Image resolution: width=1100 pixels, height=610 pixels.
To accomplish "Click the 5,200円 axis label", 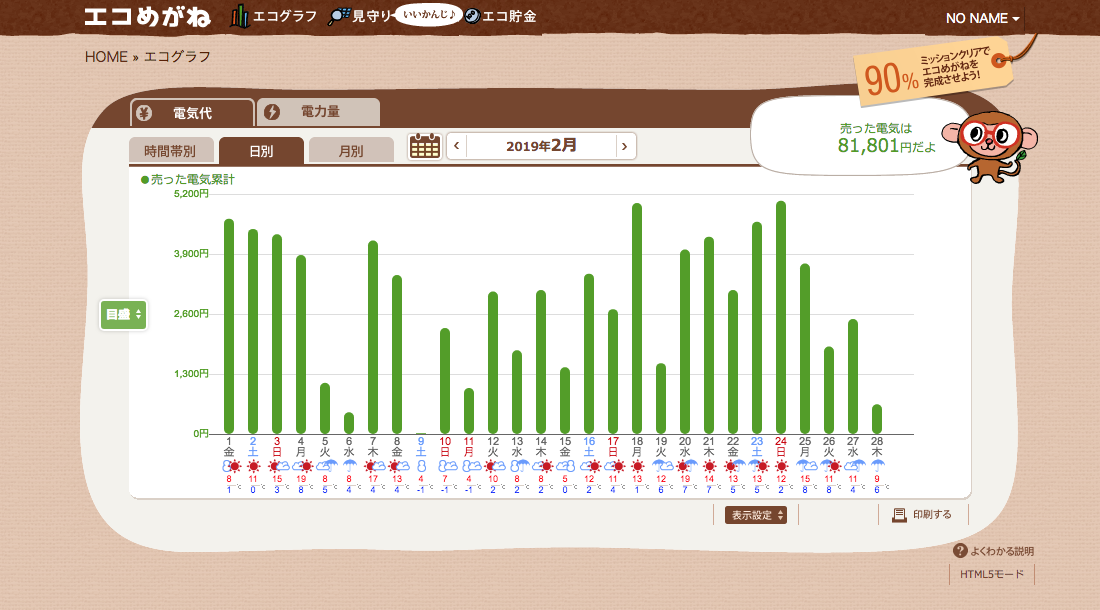I will (192, 194).
